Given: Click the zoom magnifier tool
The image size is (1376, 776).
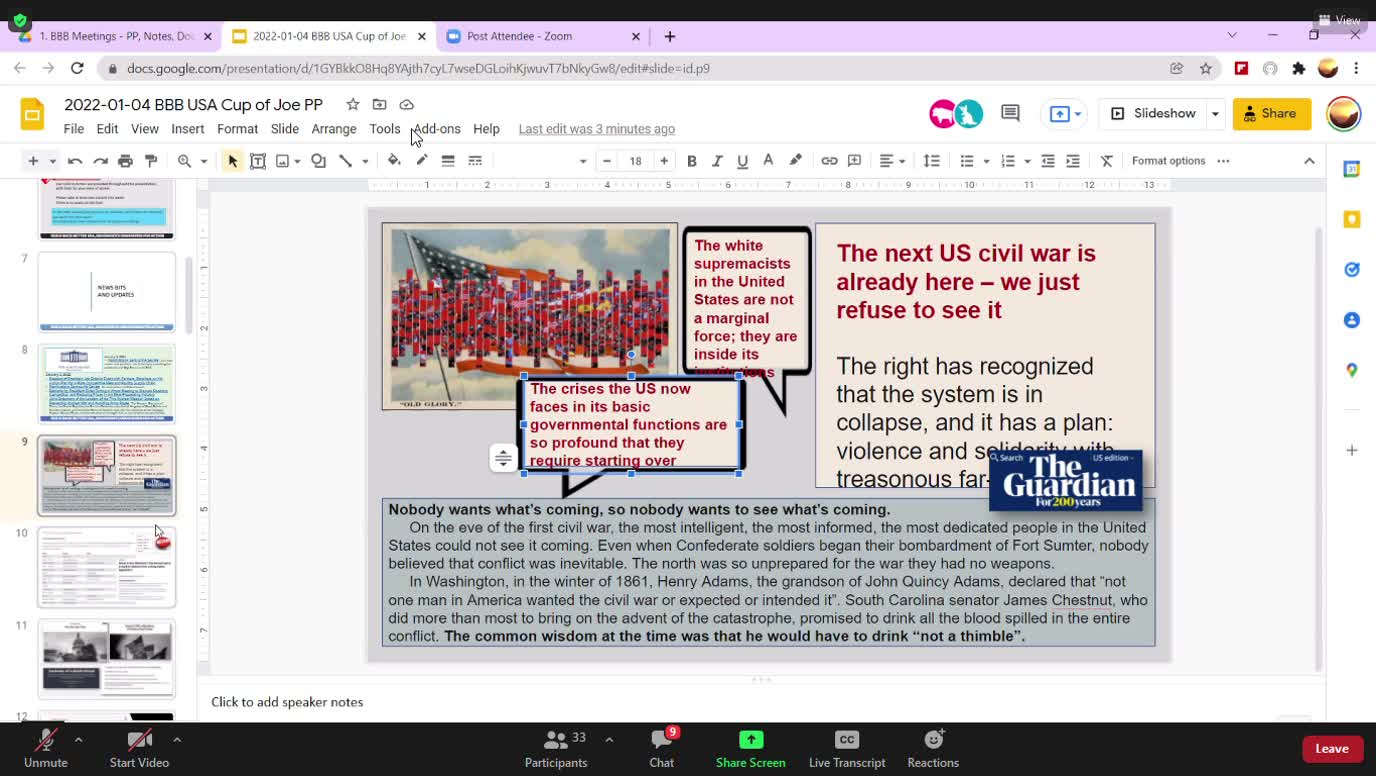Looking at the screenshot, I should pos(184,161).
